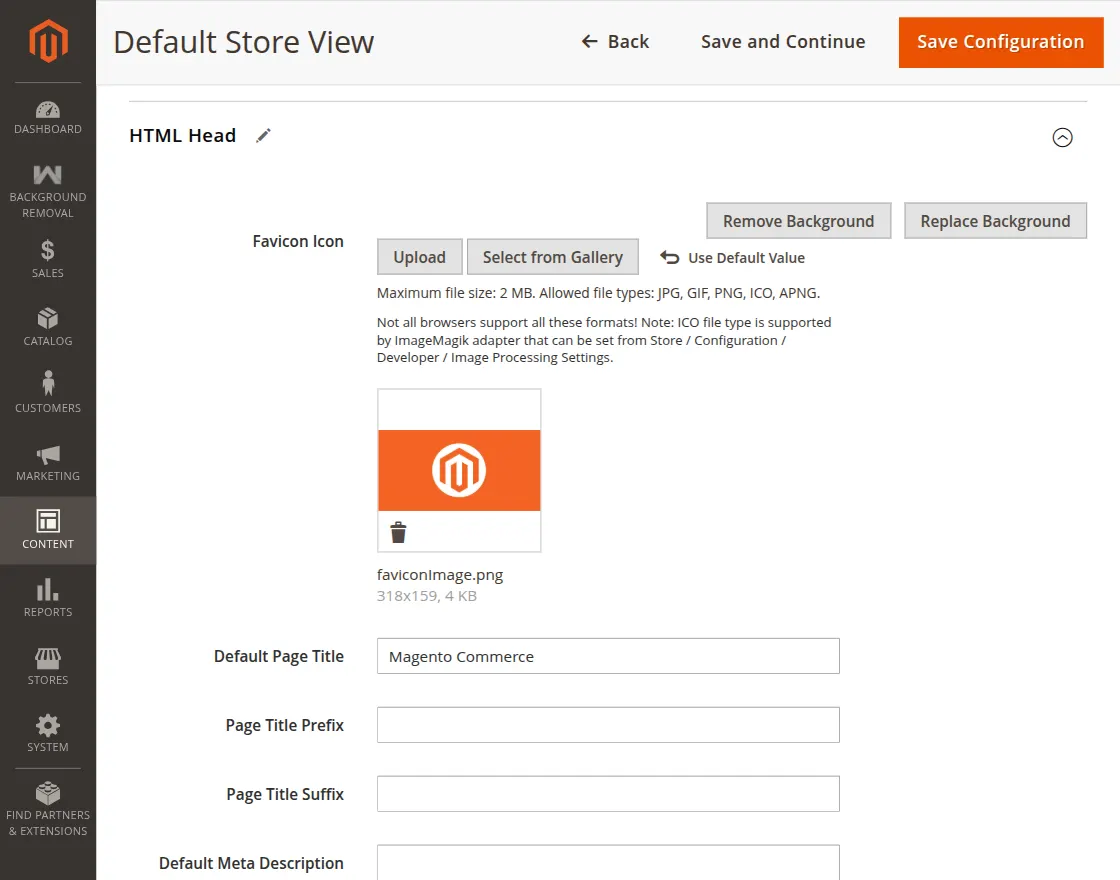Open the Stores menu entry
This screenshot has height=880, width=1120.
pyautogui.click(x=47, y=664)
